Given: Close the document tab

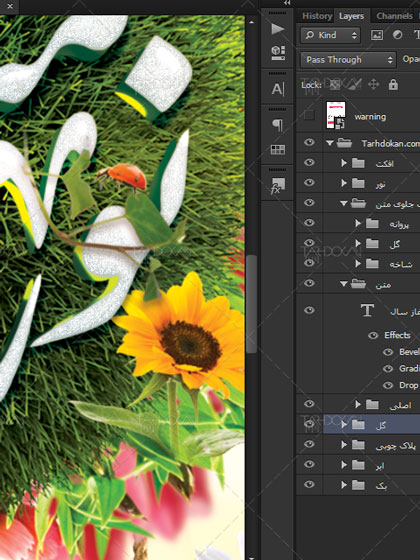Looking at the screenshot, I should [x=10, y=6].
